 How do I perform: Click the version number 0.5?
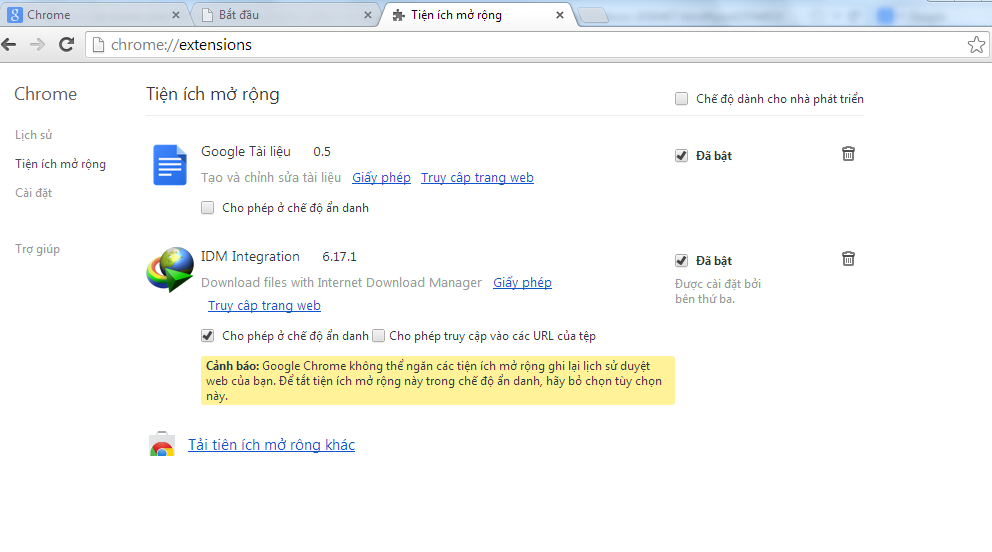[x=322, y=152]
